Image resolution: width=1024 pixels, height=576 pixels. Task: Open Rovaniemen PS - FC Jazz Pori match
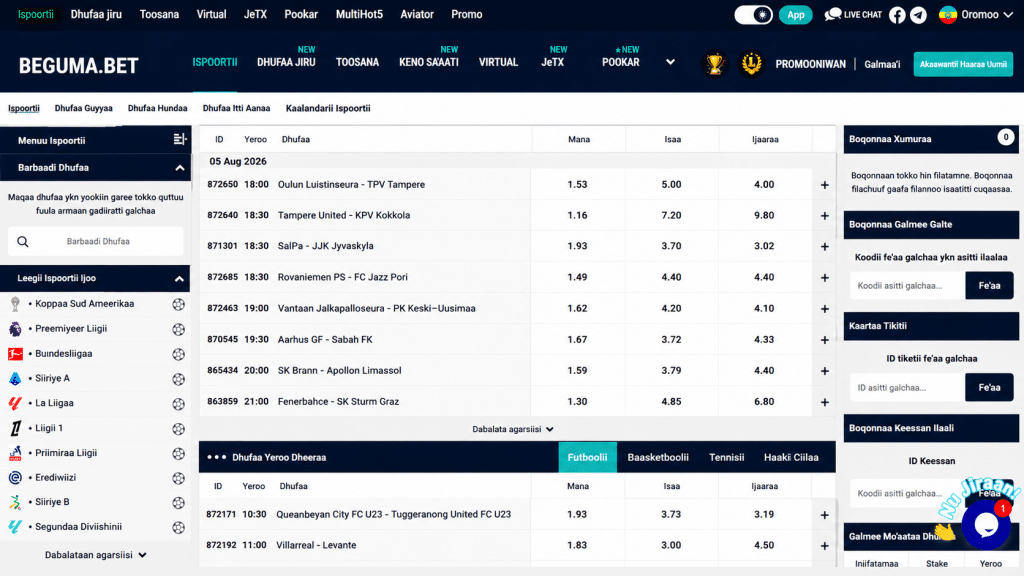tap(342, 277)
